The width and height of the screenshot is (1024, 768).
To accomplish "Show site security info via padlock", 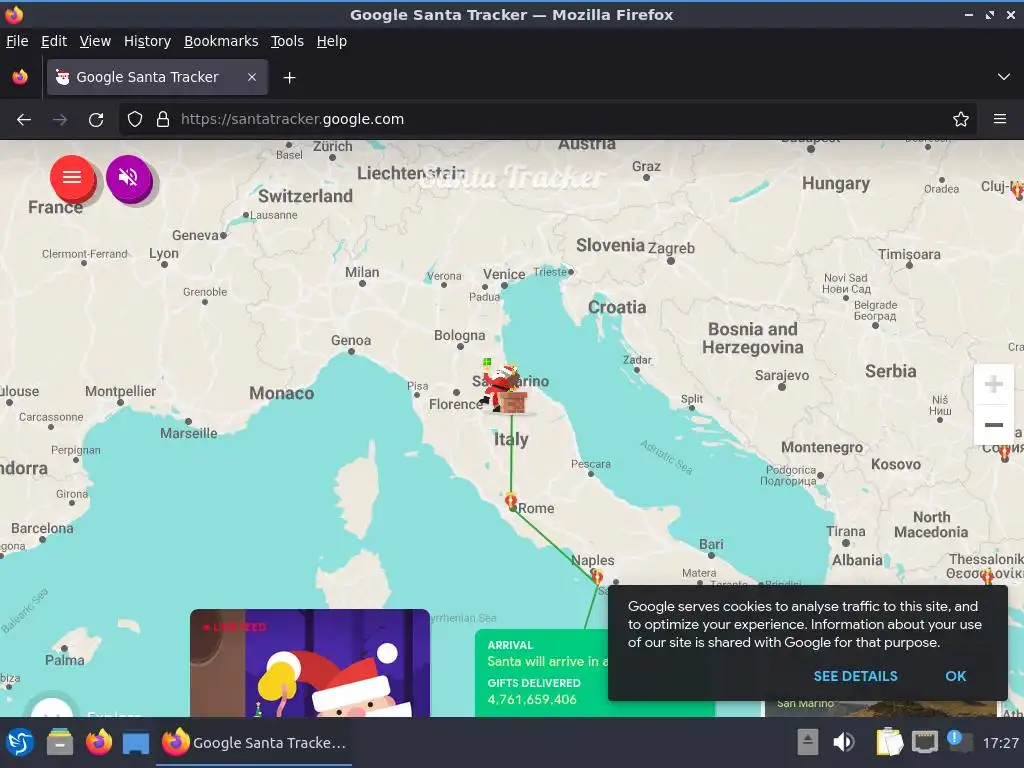I will tap(163, 120).
